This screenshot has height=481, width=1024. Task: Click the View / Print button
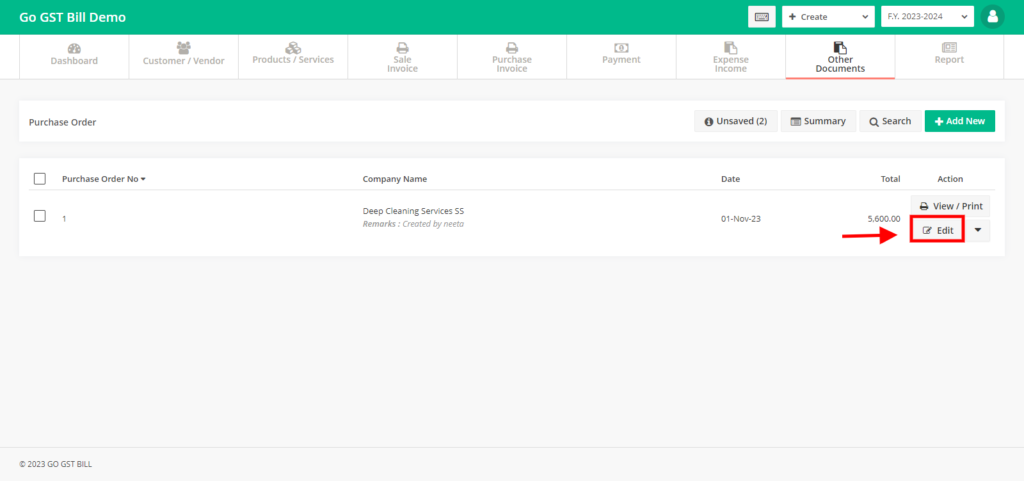pos(950,206)
